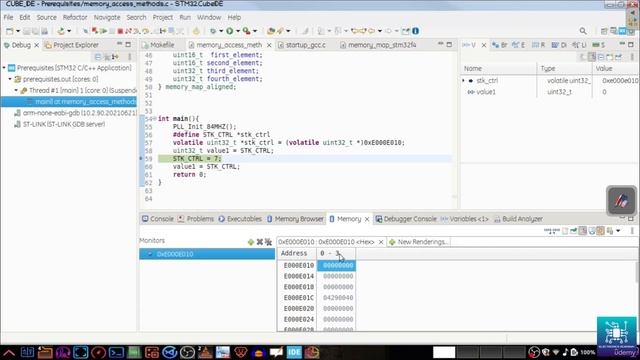The image size is (640, 360).
Task: Toggle breakpoint marker beside line 59
Action: coord(141,158)
